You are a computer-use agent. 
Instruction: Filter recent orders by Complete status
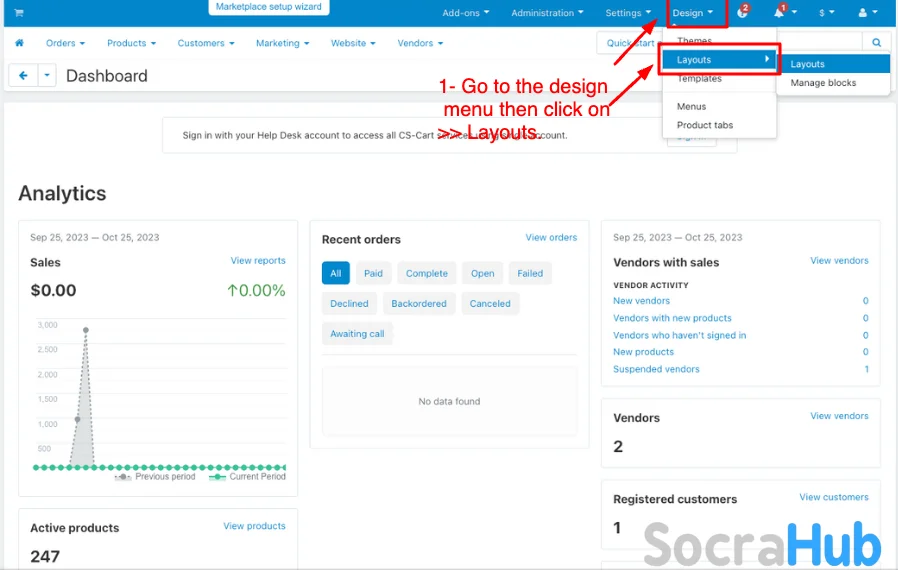(x=427, y=273)
